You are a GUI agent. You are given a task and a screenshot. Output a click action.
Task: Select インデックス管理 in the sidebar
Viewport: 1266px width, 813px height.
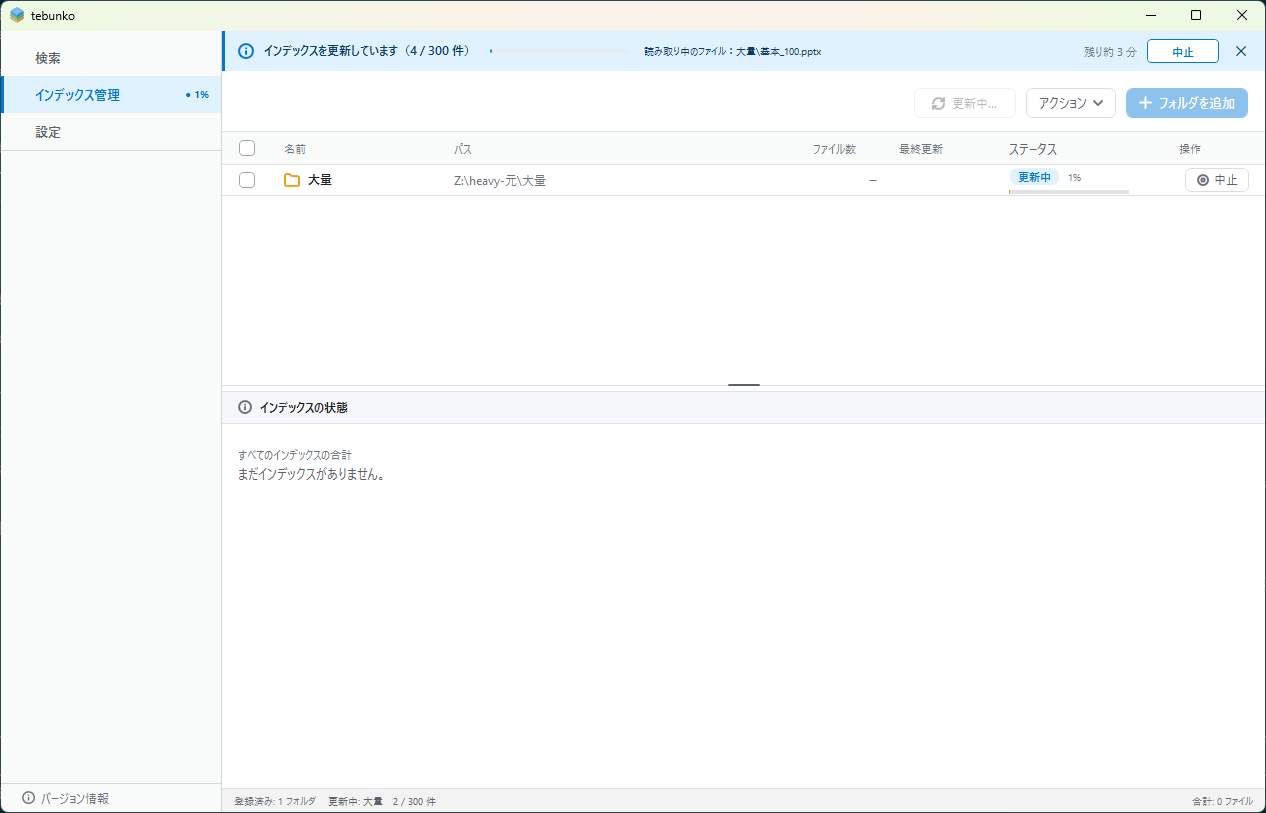tap(111, 95)
